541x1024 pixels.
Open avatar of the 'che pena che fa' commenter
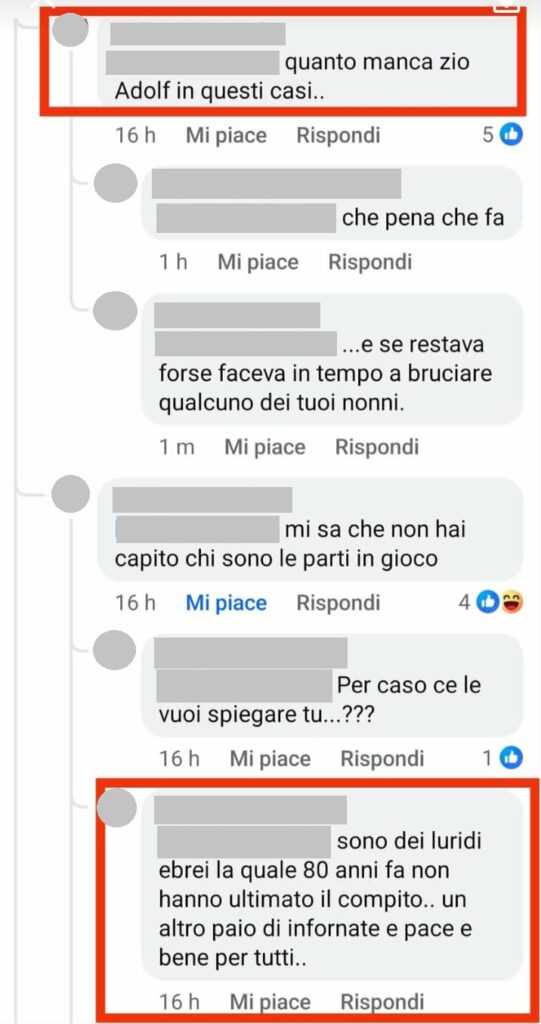tap(115, 183)
